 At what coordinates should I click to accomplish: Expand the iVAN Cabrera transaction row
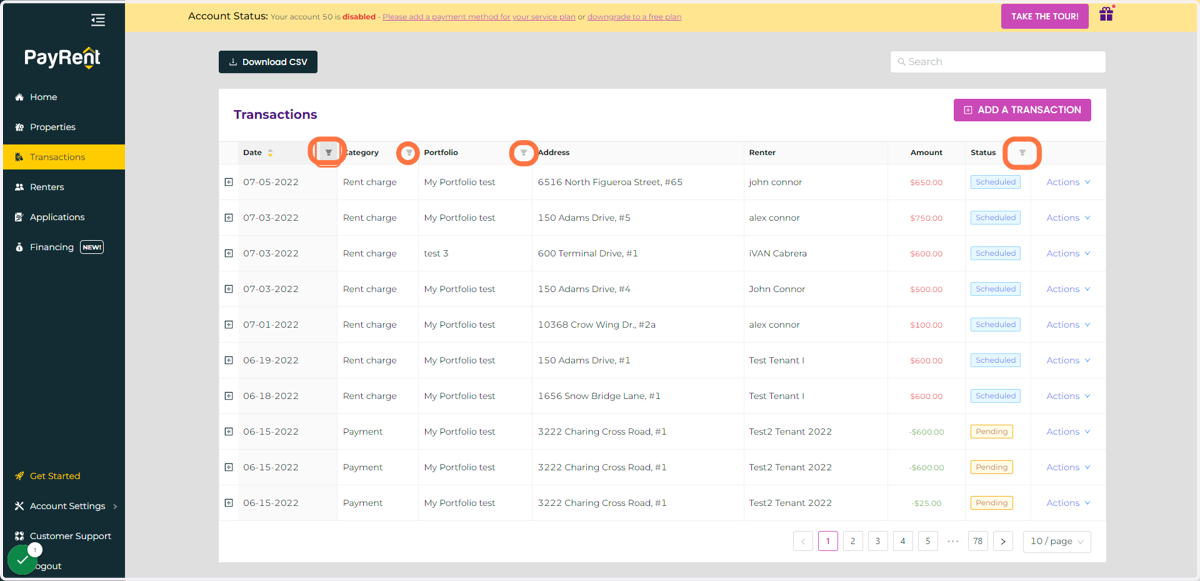(228, 254)
